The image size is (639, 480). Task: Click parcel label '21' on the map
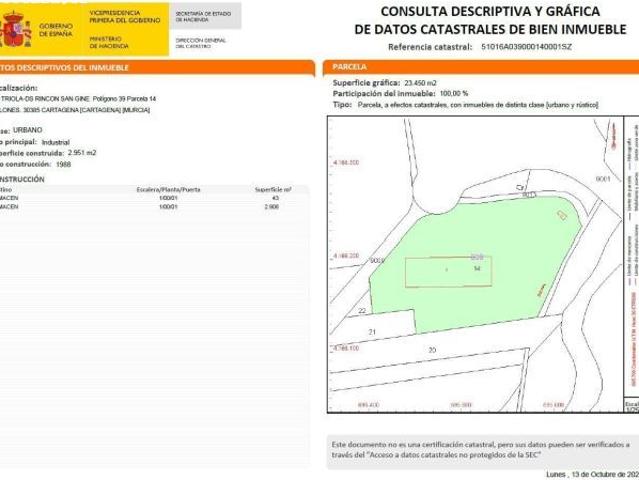[372, 332]
